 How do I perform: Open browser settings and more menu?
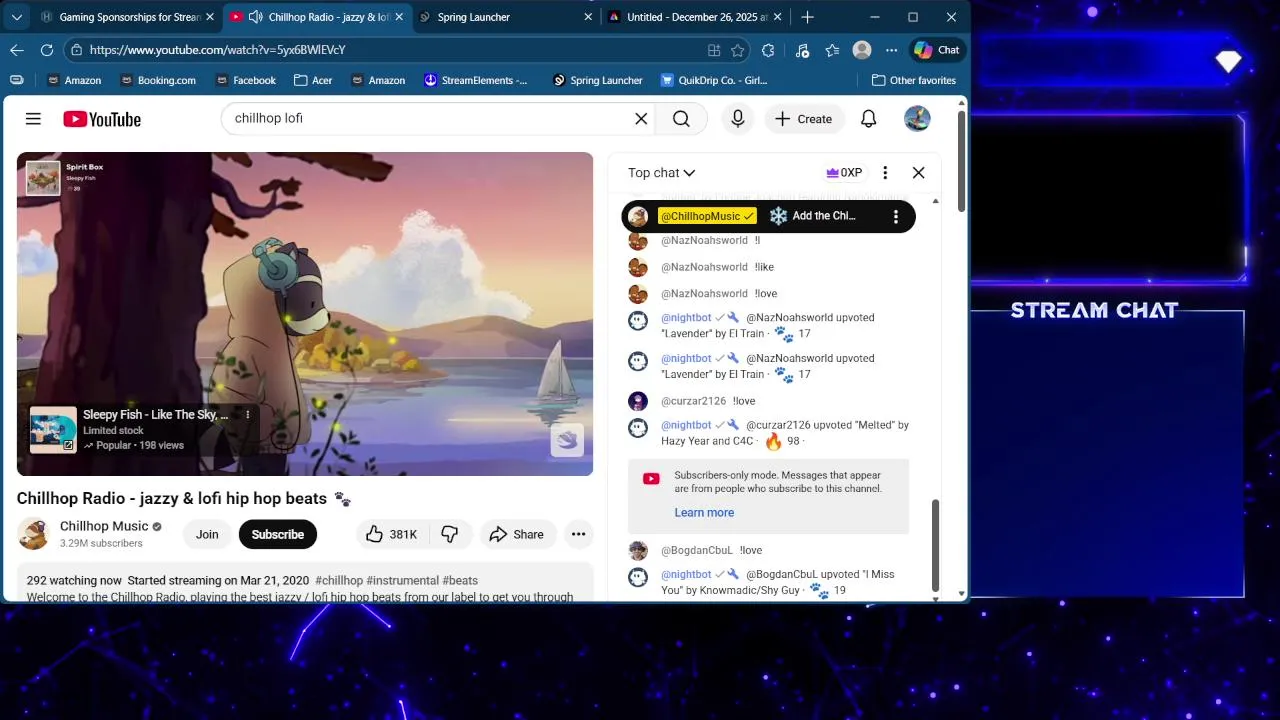892,50
